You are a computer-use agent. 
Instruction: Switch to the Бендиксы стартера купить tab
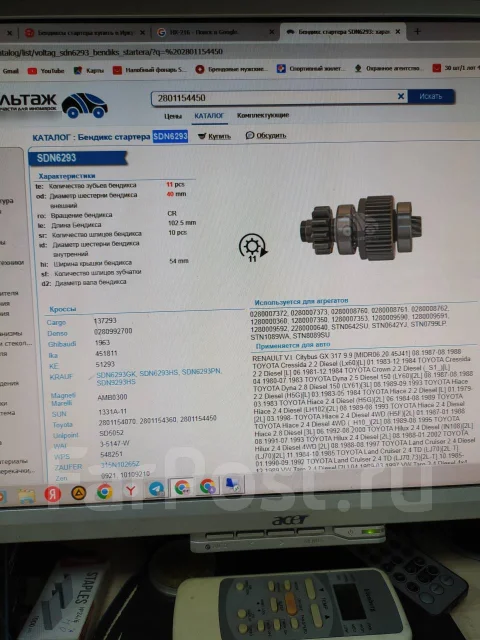(x=85, y=33)
